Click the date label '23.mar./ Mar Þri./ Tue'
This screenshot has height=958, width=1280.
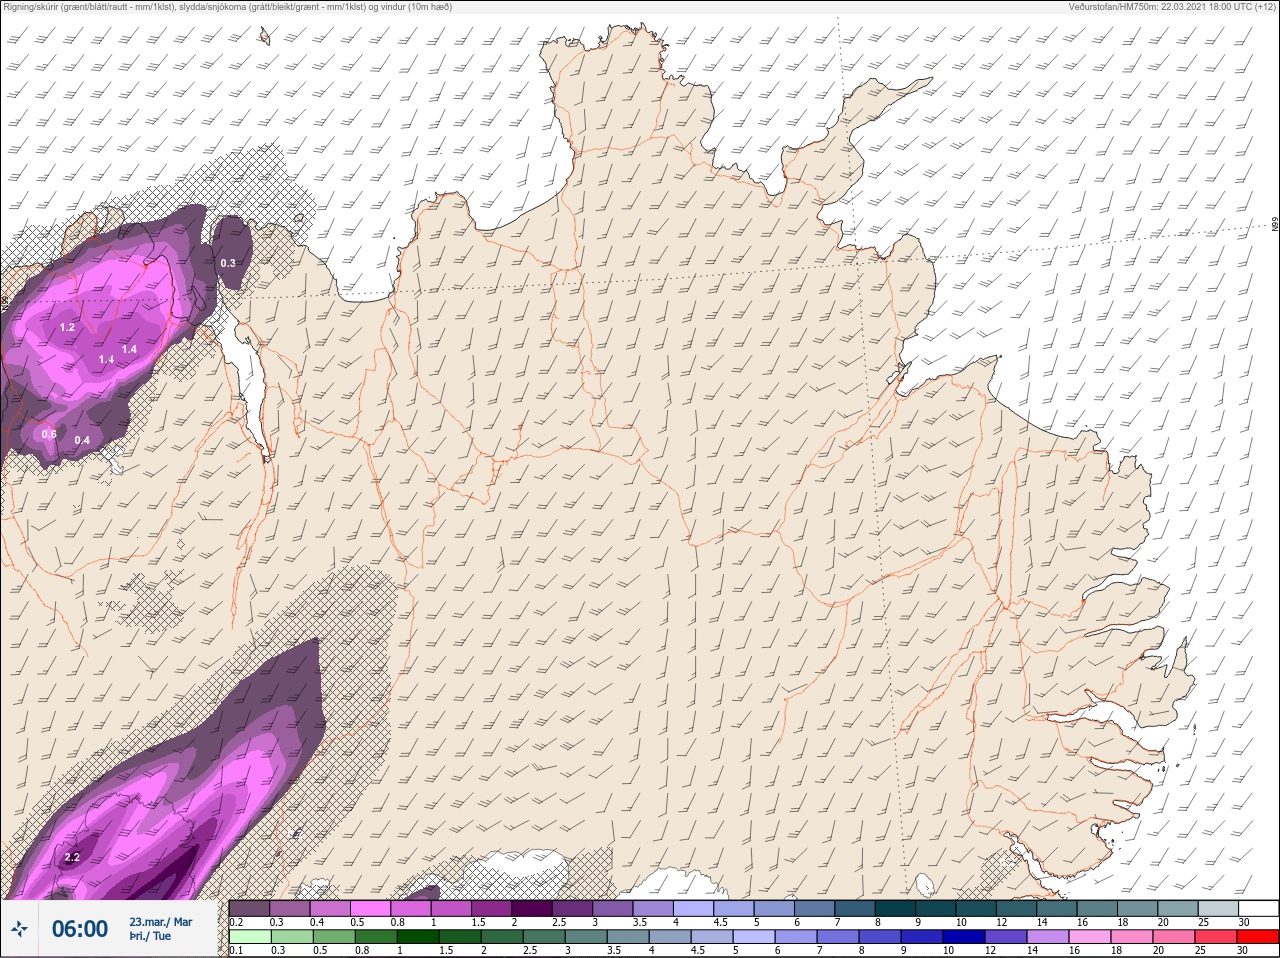pos(160,929)
